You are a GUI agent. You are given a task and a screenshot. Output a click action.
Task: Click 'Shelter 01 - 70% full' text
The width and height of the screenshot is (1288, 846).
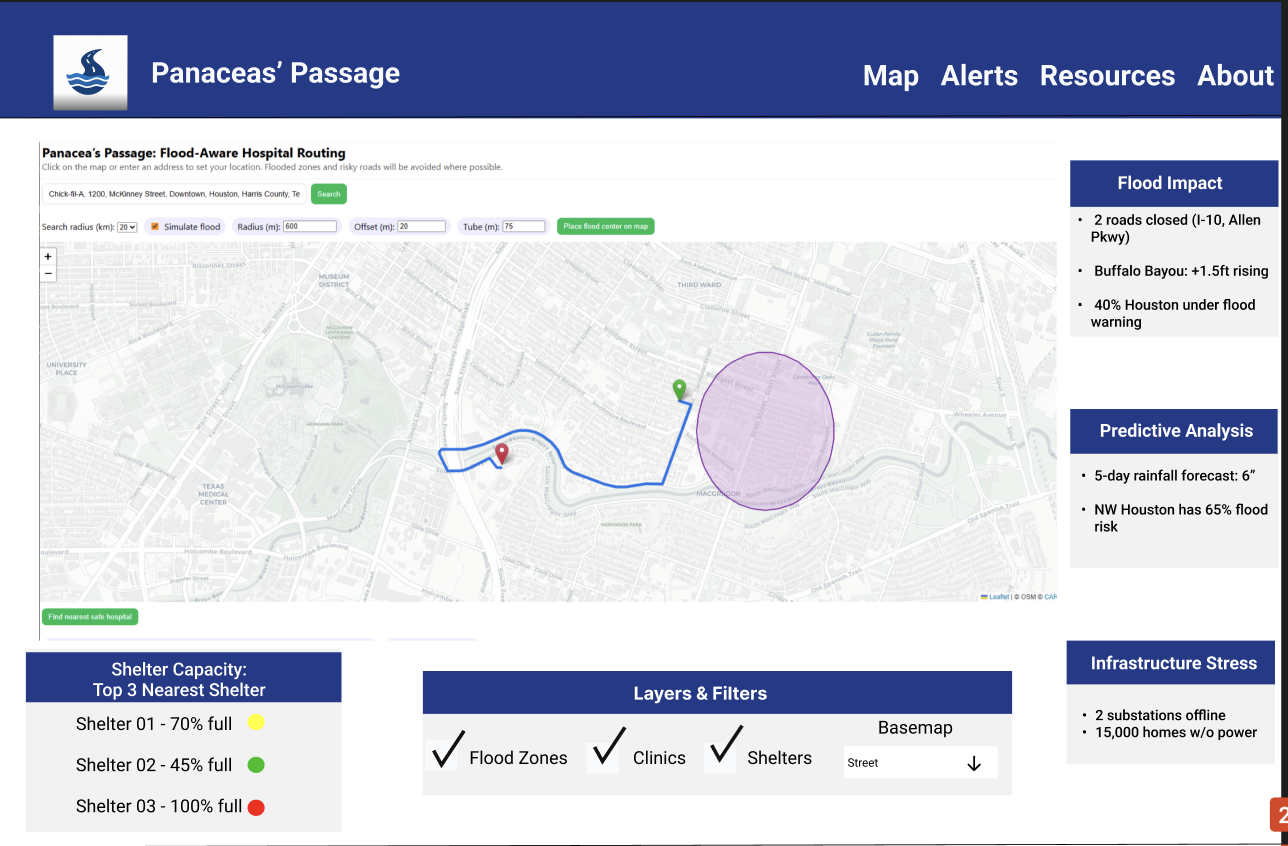(154, 724)
